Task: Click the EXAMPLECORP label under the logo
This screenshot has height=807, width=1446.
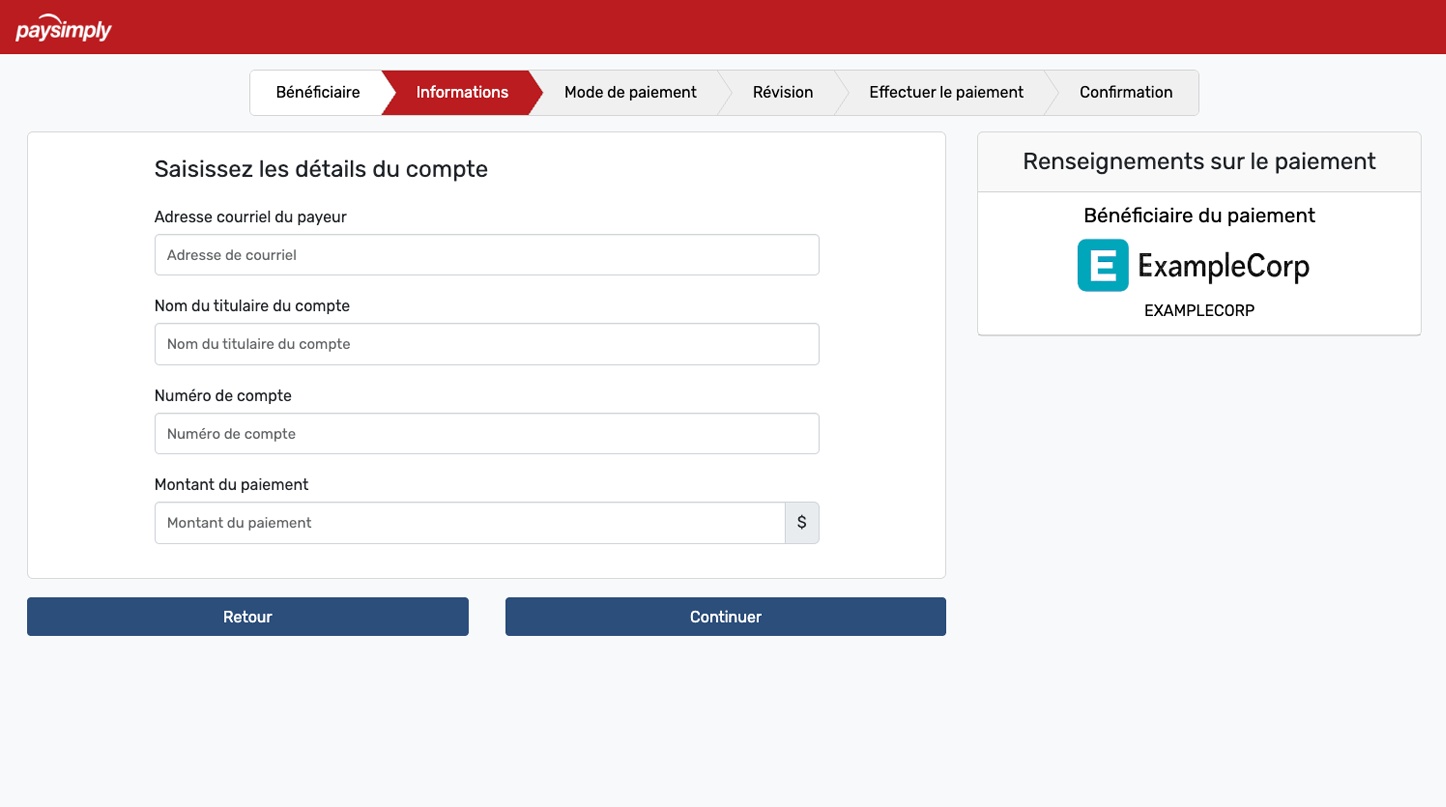Action: [1198, 310]
